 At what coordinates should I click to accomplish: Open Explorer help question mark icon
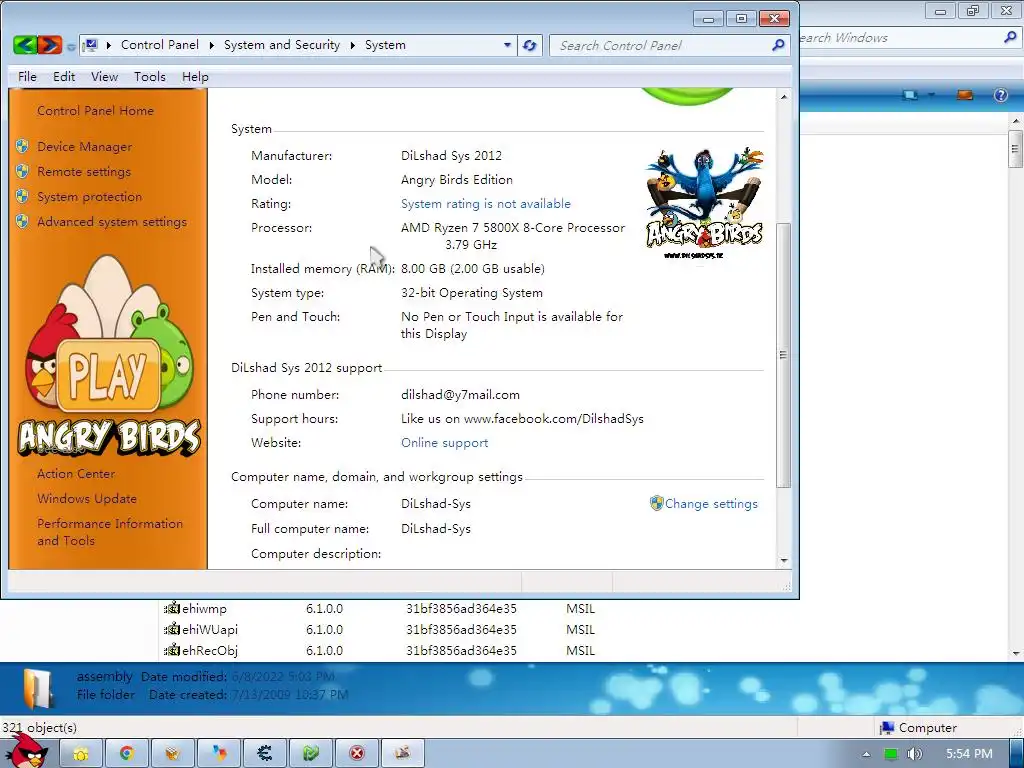(x=1000, y=95)
